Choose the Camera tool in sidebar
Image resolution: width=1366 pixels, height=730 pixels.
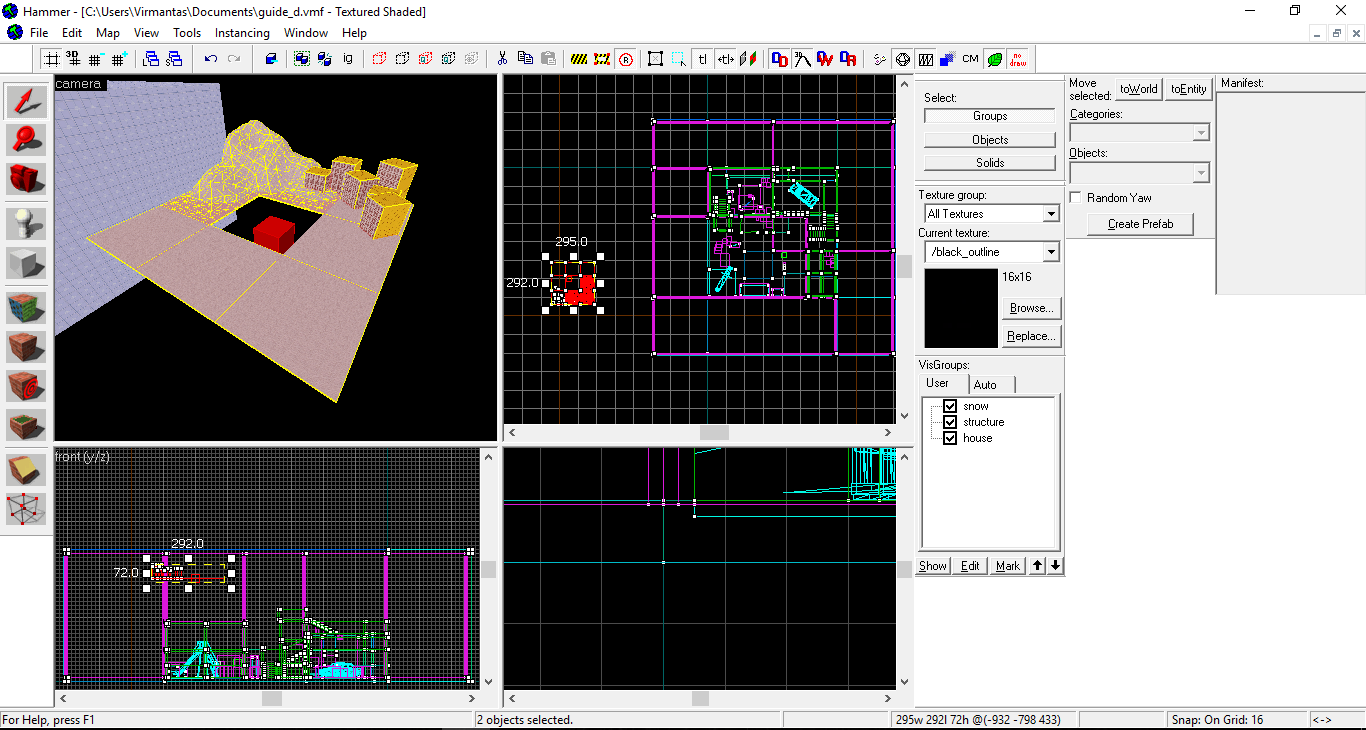tap(27, 180)
